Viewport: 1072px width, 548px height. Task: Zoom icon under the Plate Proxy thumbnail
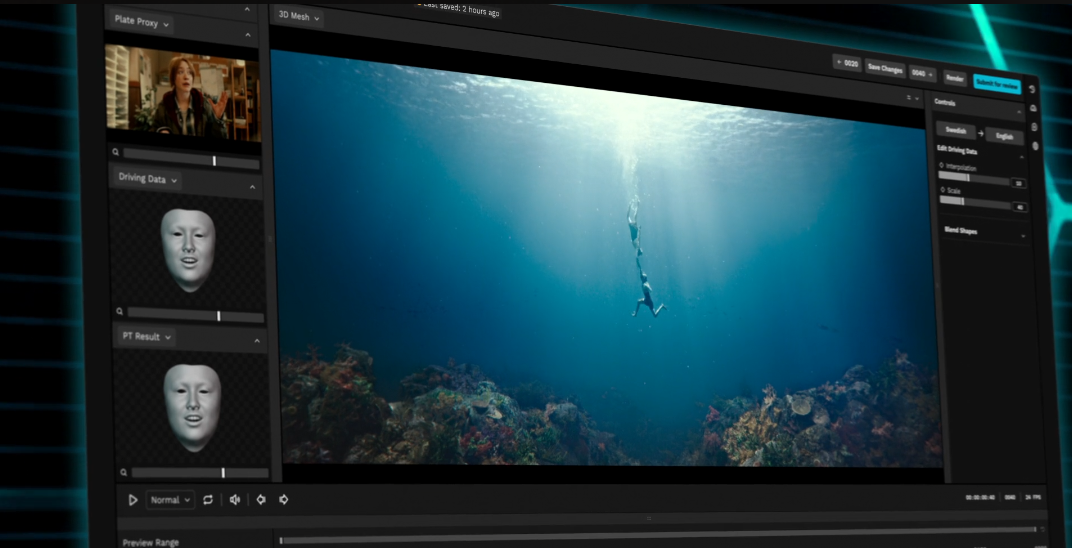116,153
